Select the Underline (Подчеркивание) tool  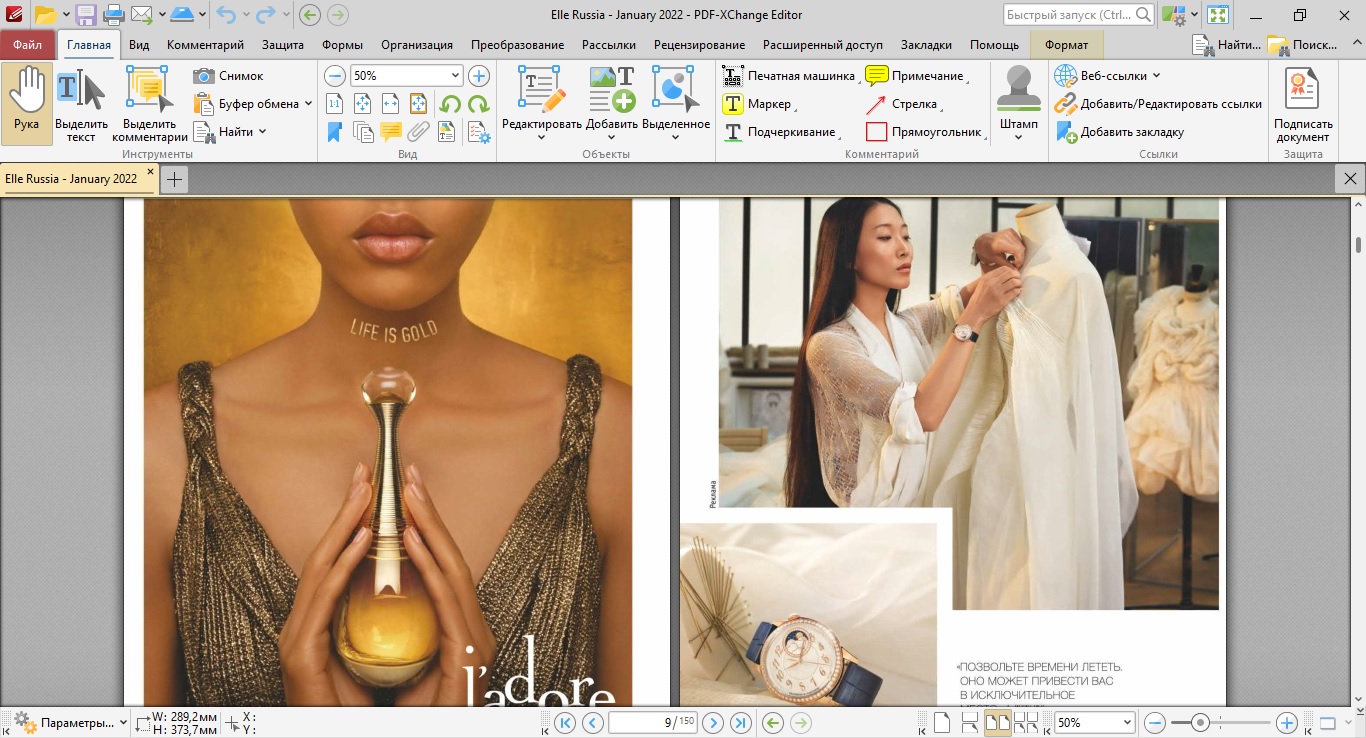point(780,132)
